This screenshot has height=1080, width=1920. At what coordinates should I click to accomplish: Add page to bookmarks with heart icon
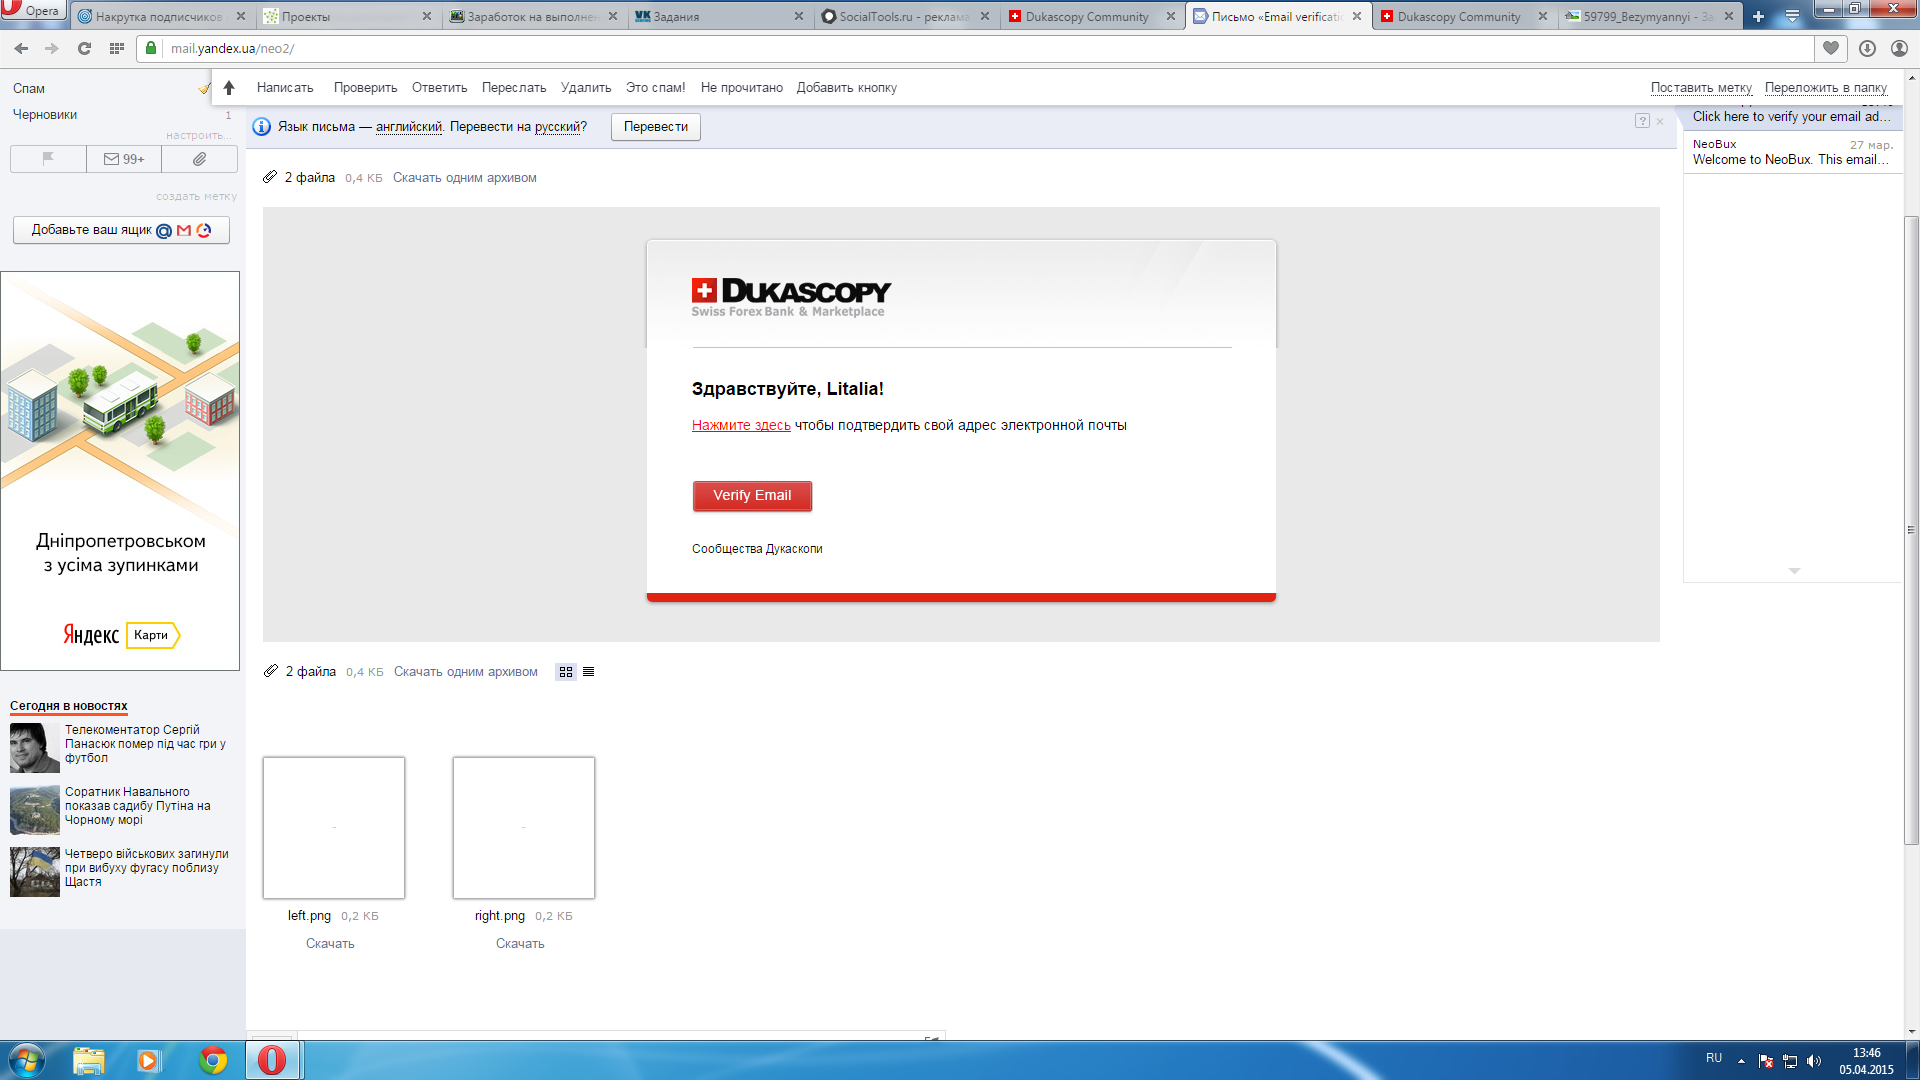pos(1831,48)
